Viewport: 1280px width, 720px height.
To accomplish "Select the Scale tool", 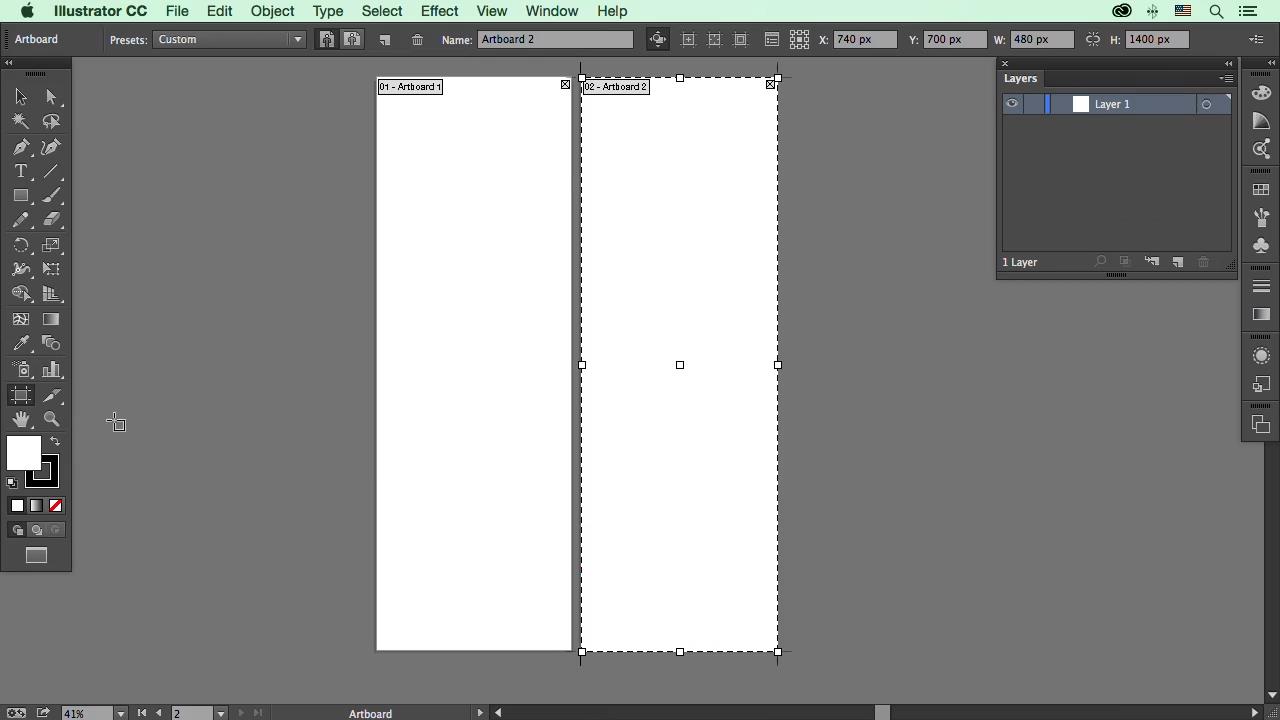I will point(51,245).
